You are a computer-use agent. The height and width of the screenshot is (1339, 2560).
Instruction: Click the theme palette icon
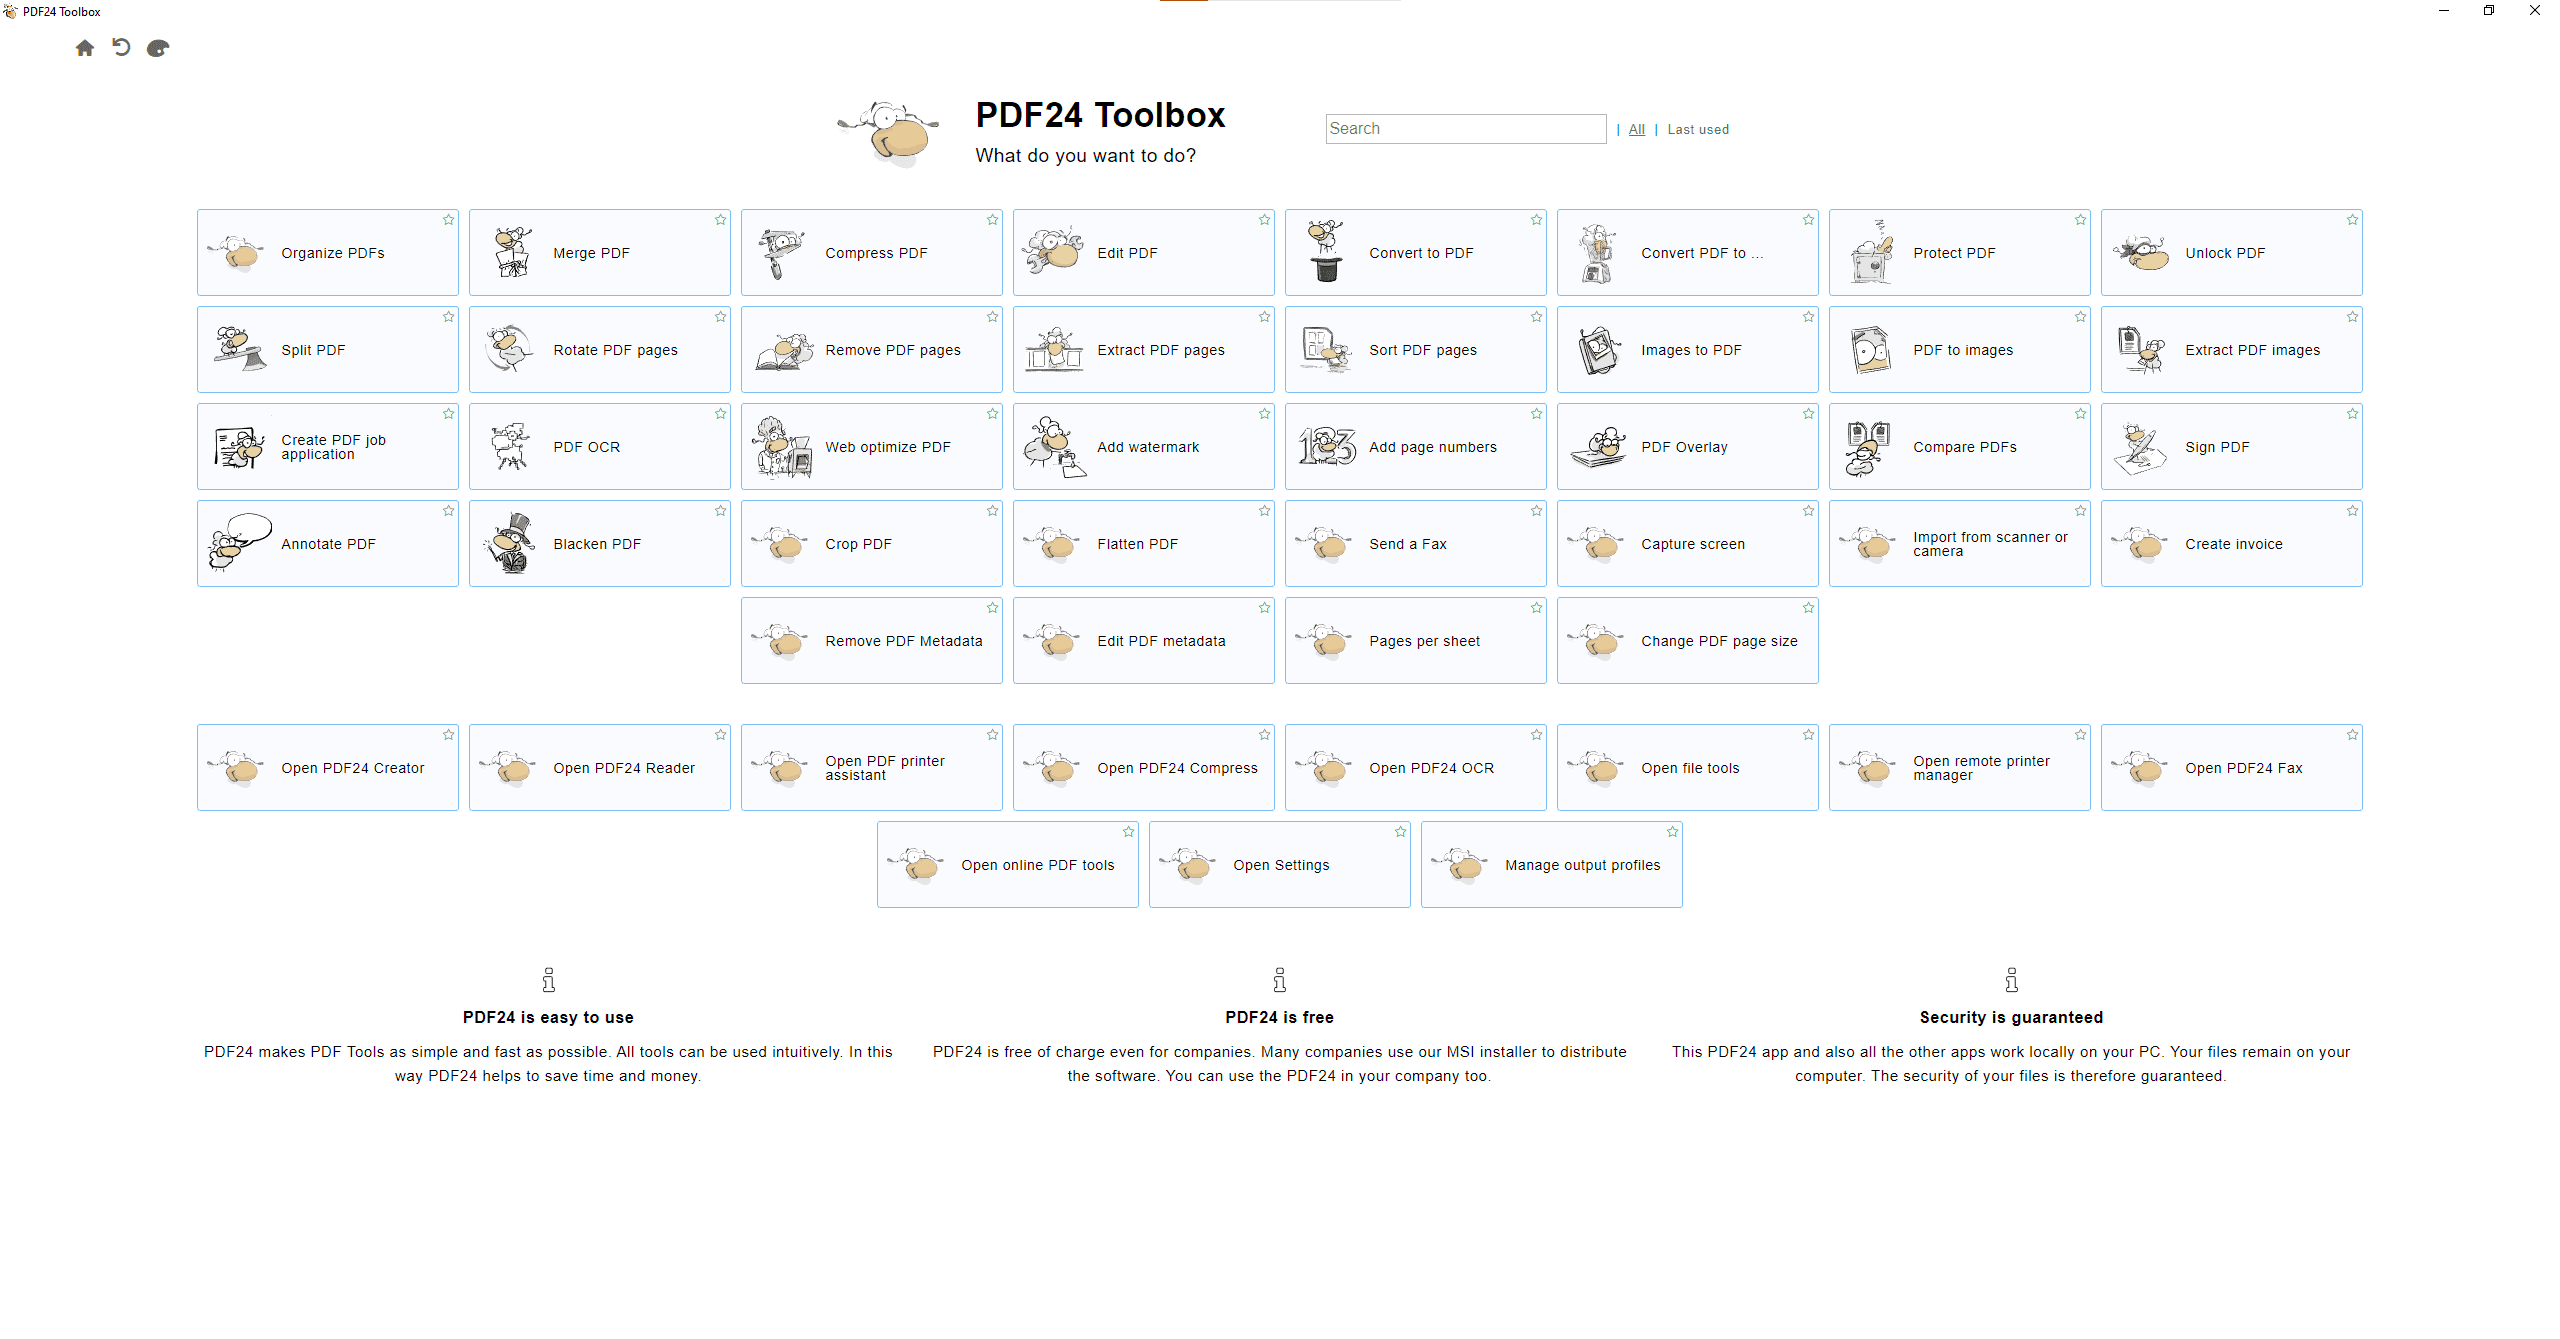pyautogui.click(x=158, y=48)
